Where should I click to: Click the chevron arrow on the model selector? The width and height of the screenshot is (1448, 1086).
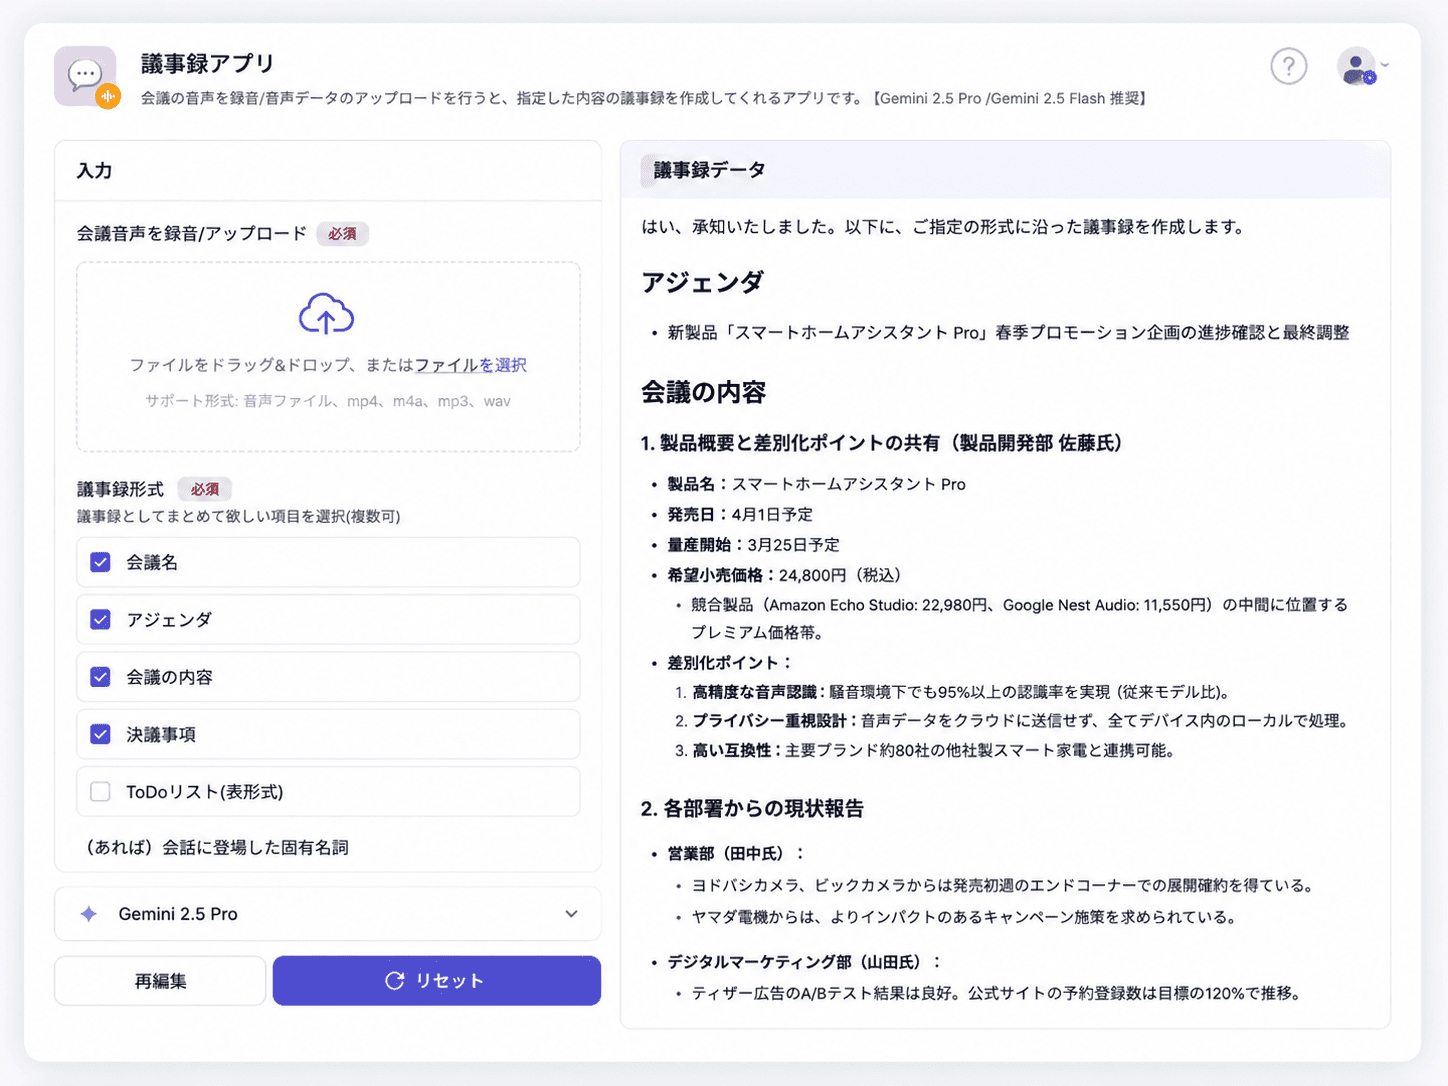coord(571,914)
